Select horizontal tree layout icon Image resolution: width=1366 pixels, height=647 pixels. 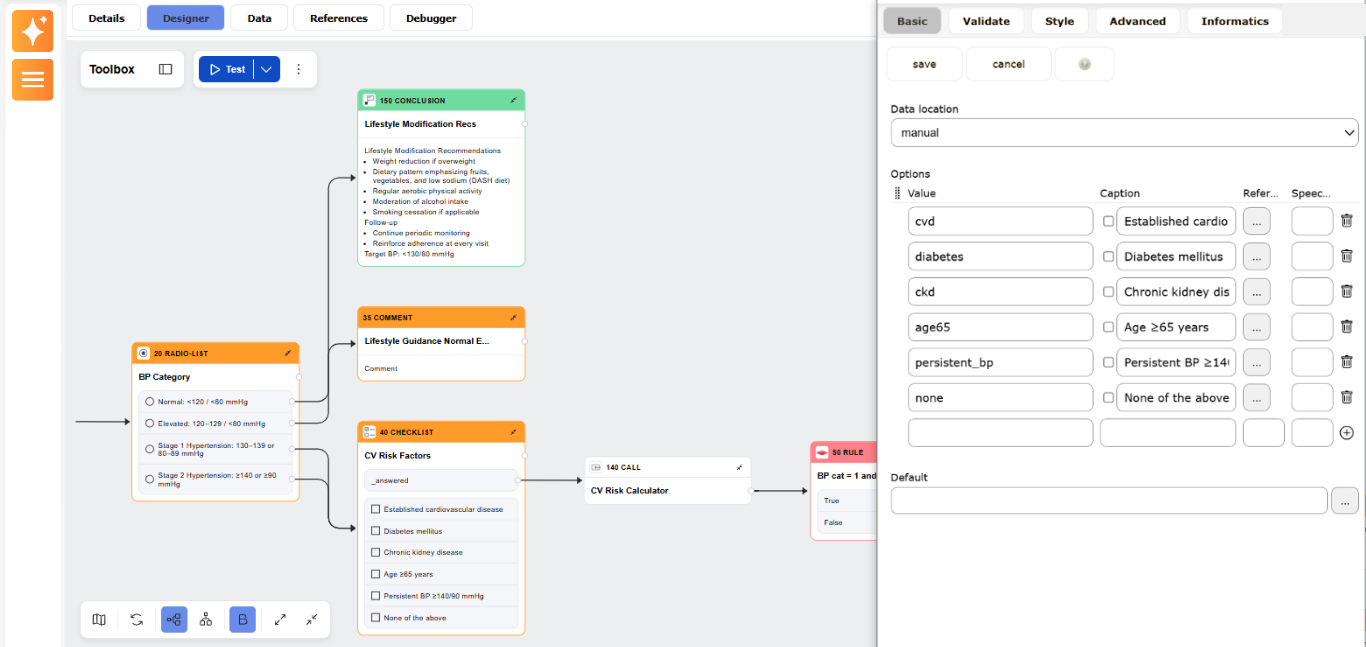coord(174,620)
